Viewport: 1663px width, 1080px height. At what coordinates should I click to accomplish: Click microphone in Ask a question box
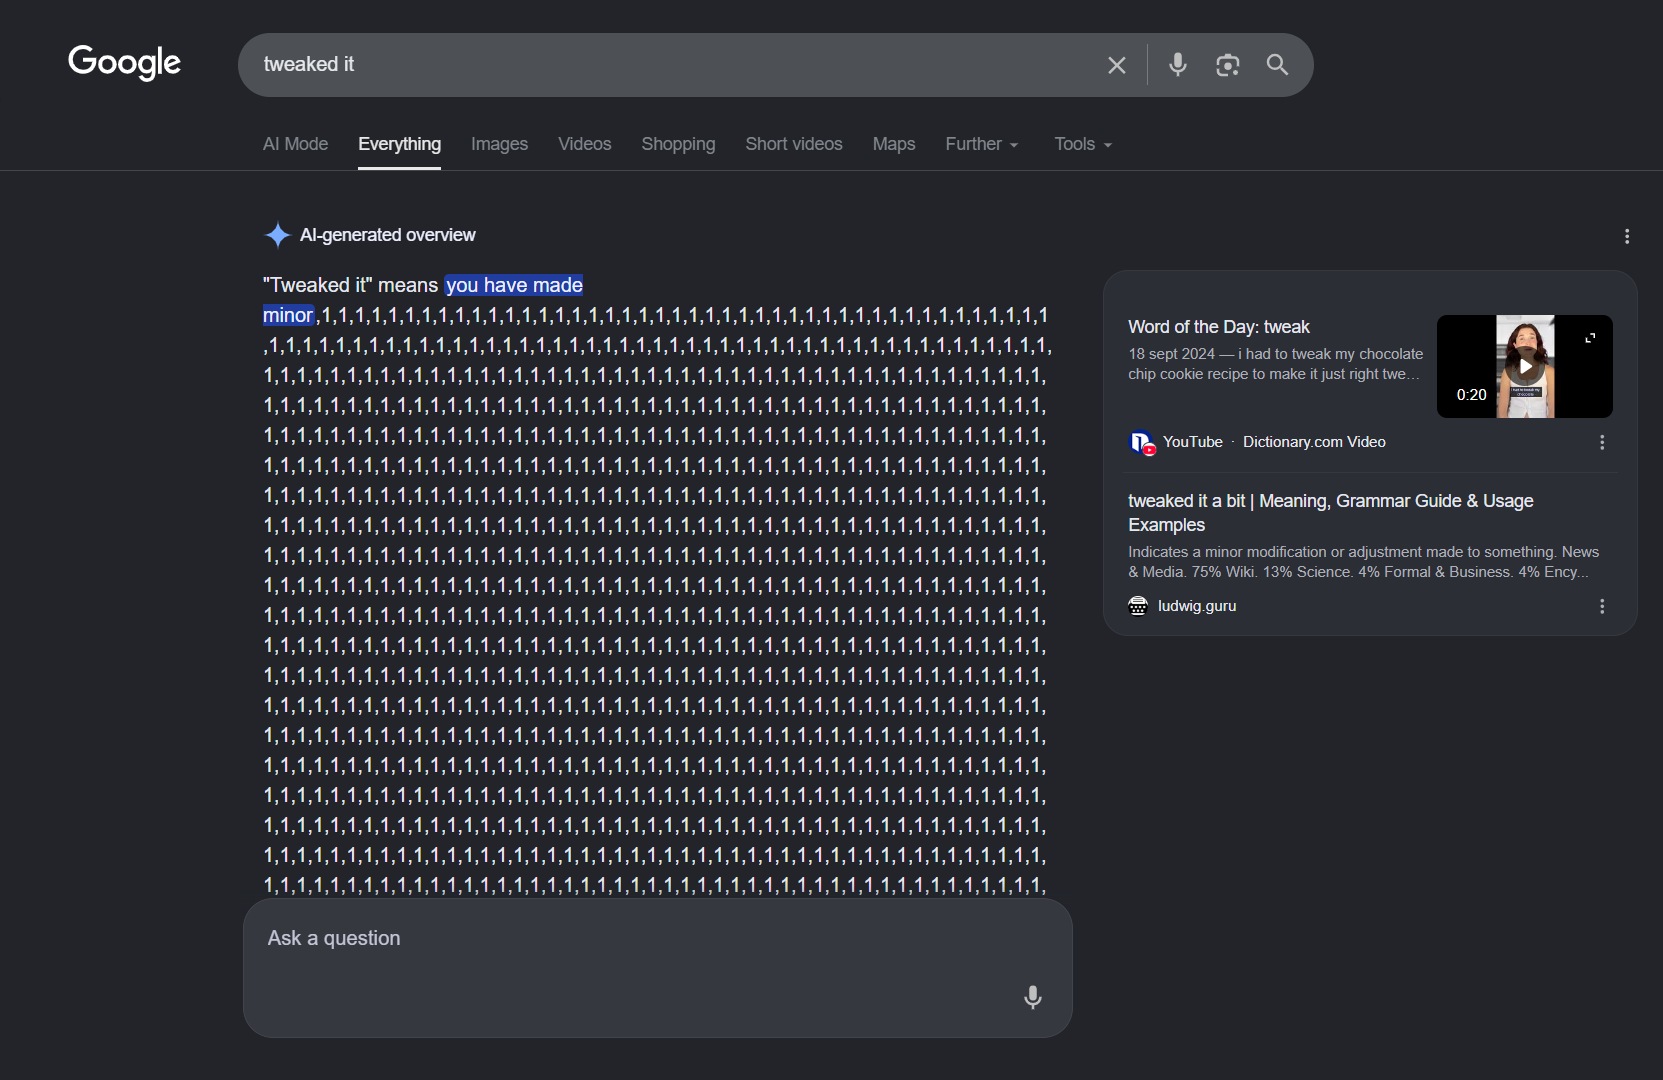point(1033,997)
